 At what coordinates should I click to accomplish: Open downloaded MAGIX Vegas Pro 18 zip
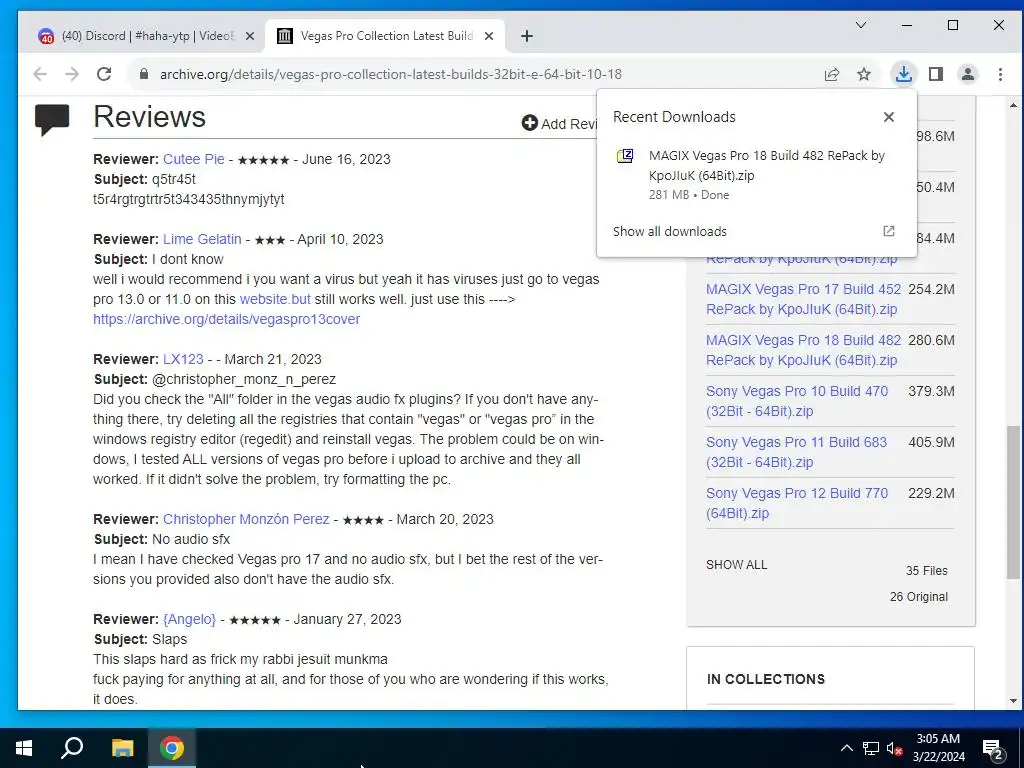(767, 165)
